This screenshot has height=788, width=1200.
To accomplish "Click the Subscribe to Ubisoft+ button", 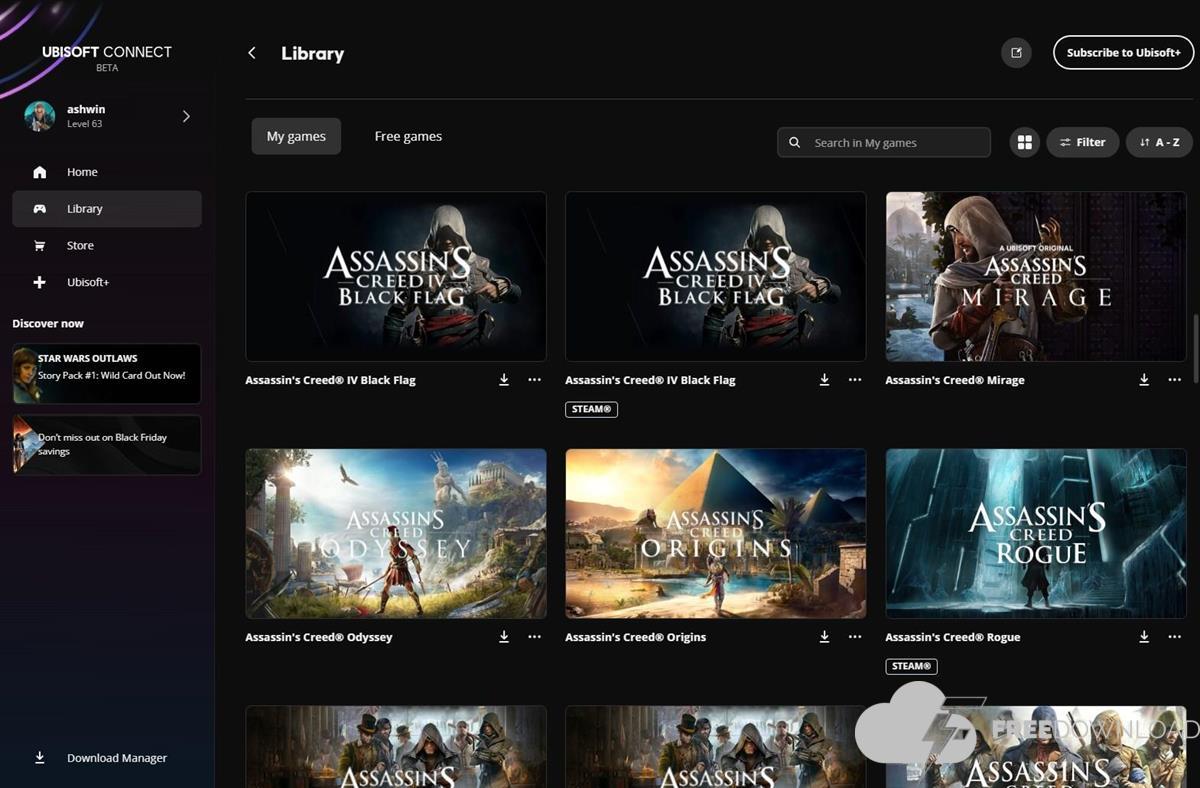I will 1123,53.
